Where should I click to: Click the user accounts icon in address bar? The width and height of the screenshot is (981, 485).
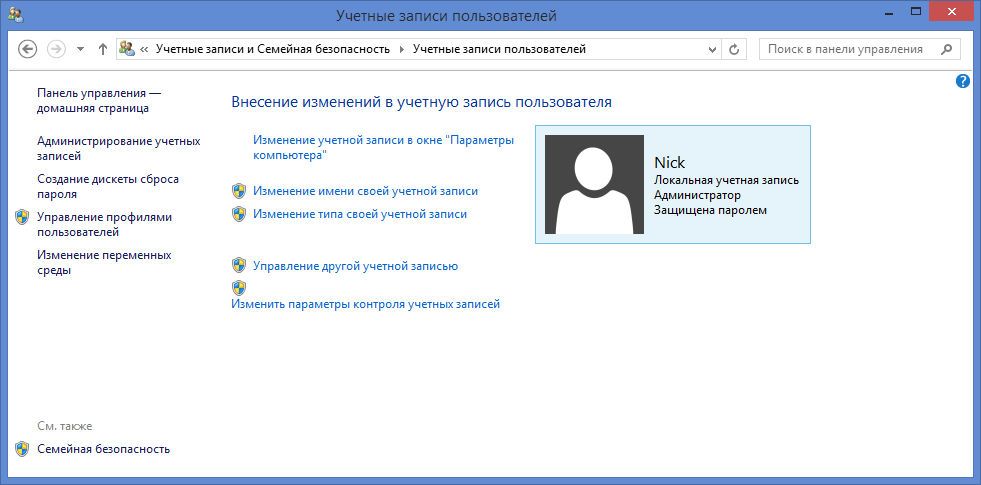pyautogui.click(x=127, y=49)
